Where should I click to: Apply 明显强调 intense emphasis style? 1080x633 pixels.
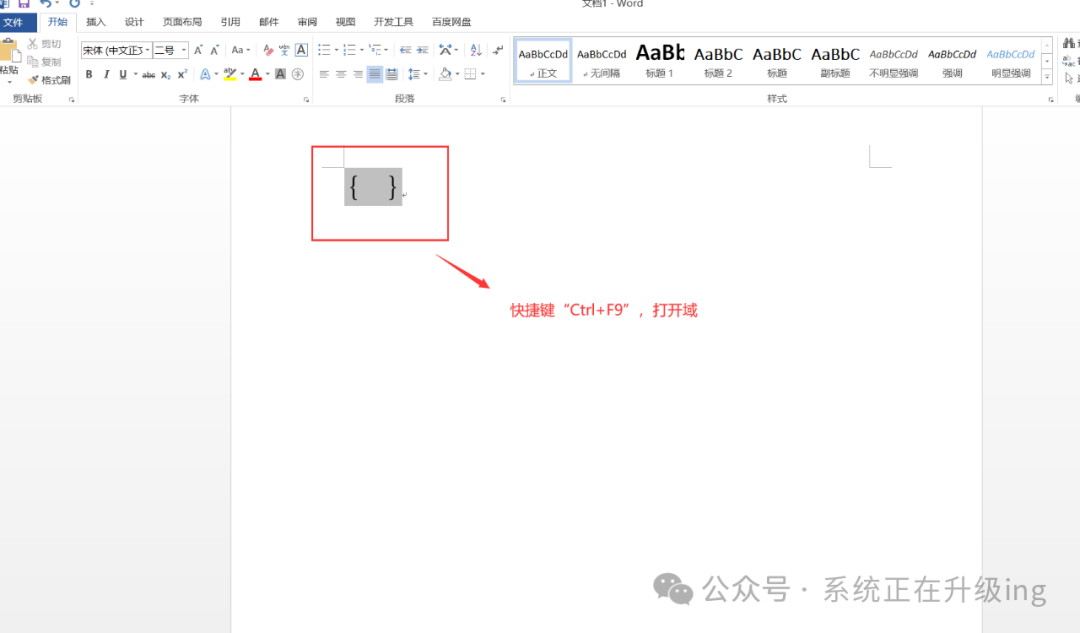(1010, 61)
